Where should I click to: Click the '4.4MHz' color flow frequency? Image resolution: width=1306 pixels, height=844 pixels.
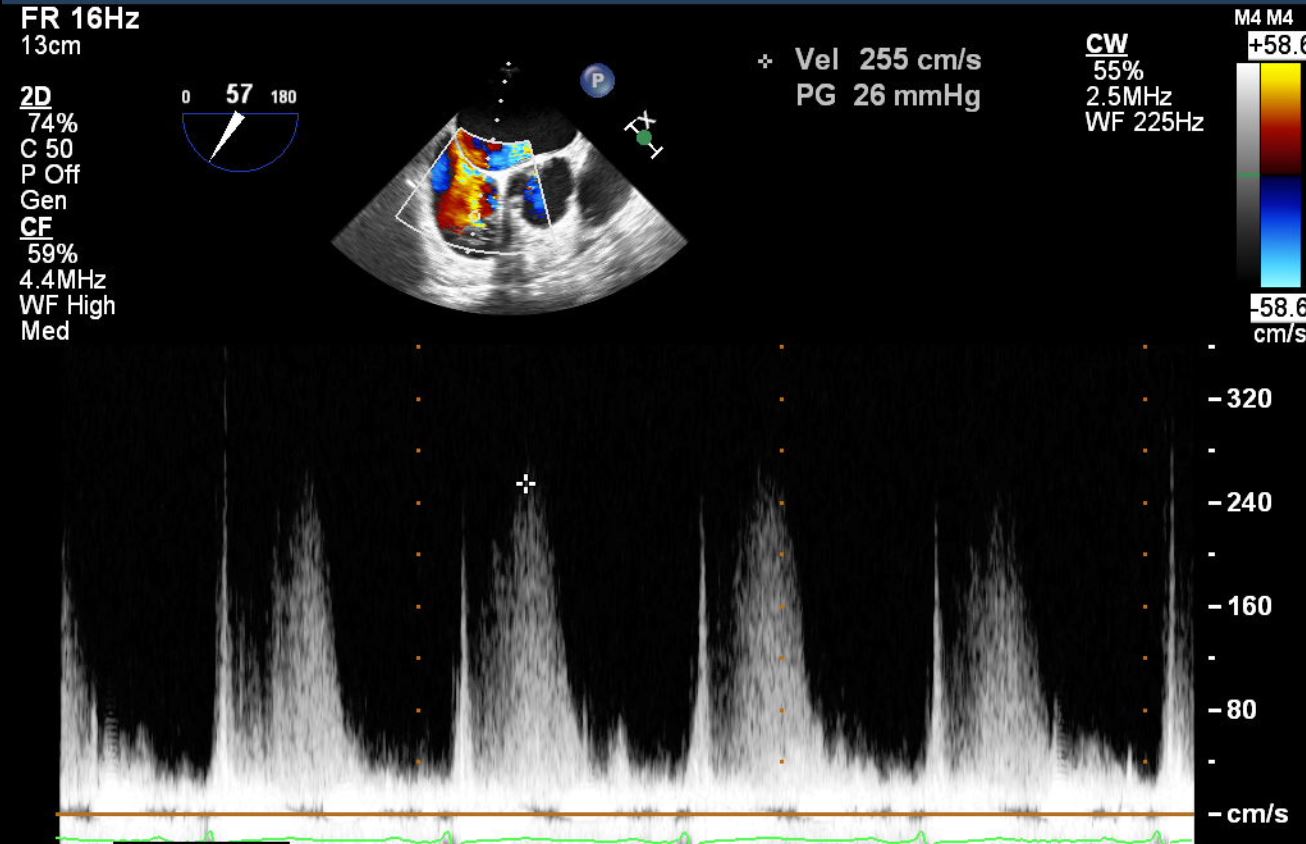62,279
